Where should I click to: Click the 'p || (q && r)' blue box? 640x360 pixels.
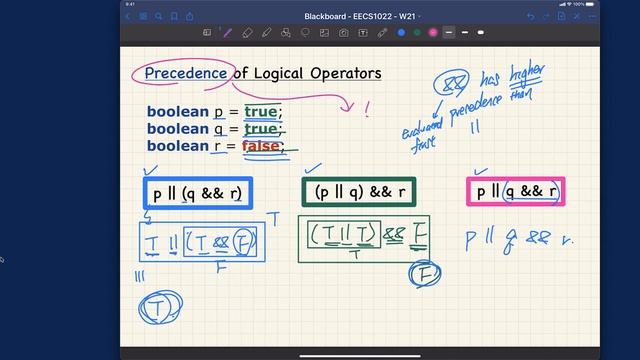click(198, 193)
